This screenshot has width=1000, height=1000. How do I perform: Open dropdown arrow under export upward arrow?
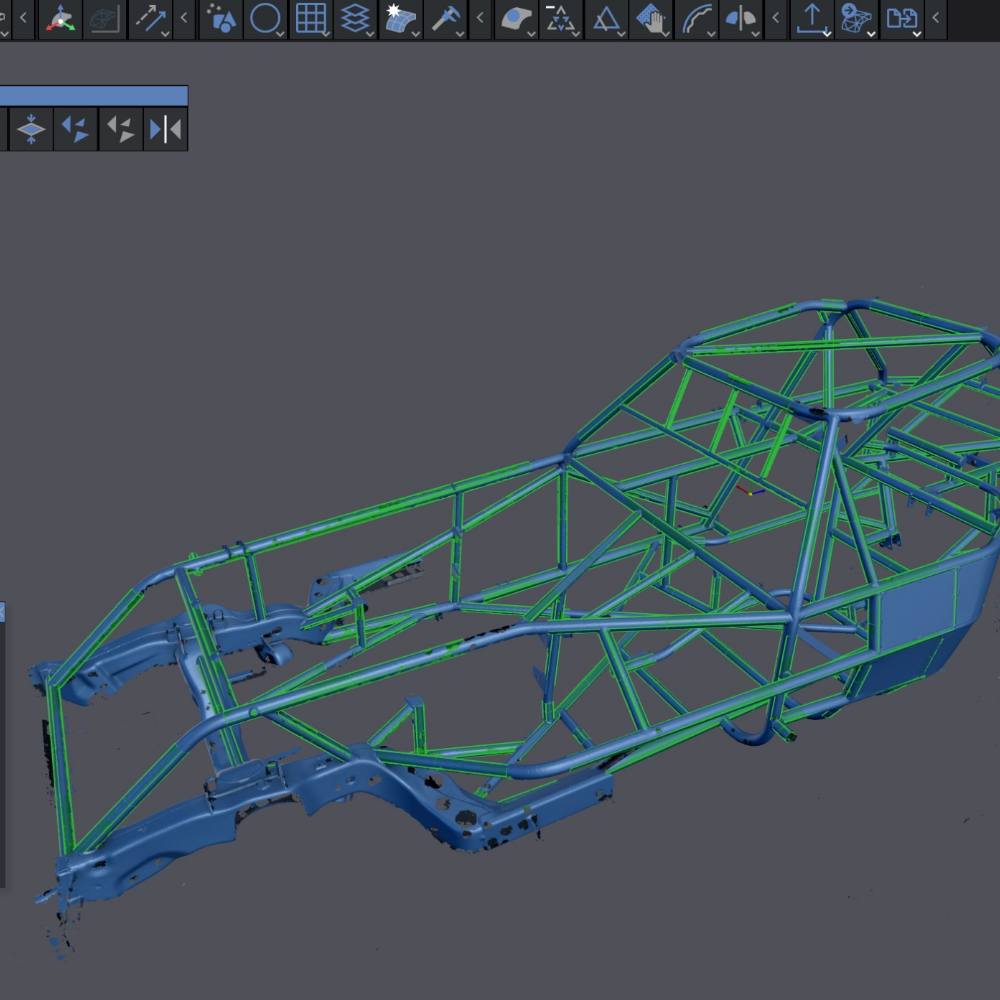[x=827, y=33]
